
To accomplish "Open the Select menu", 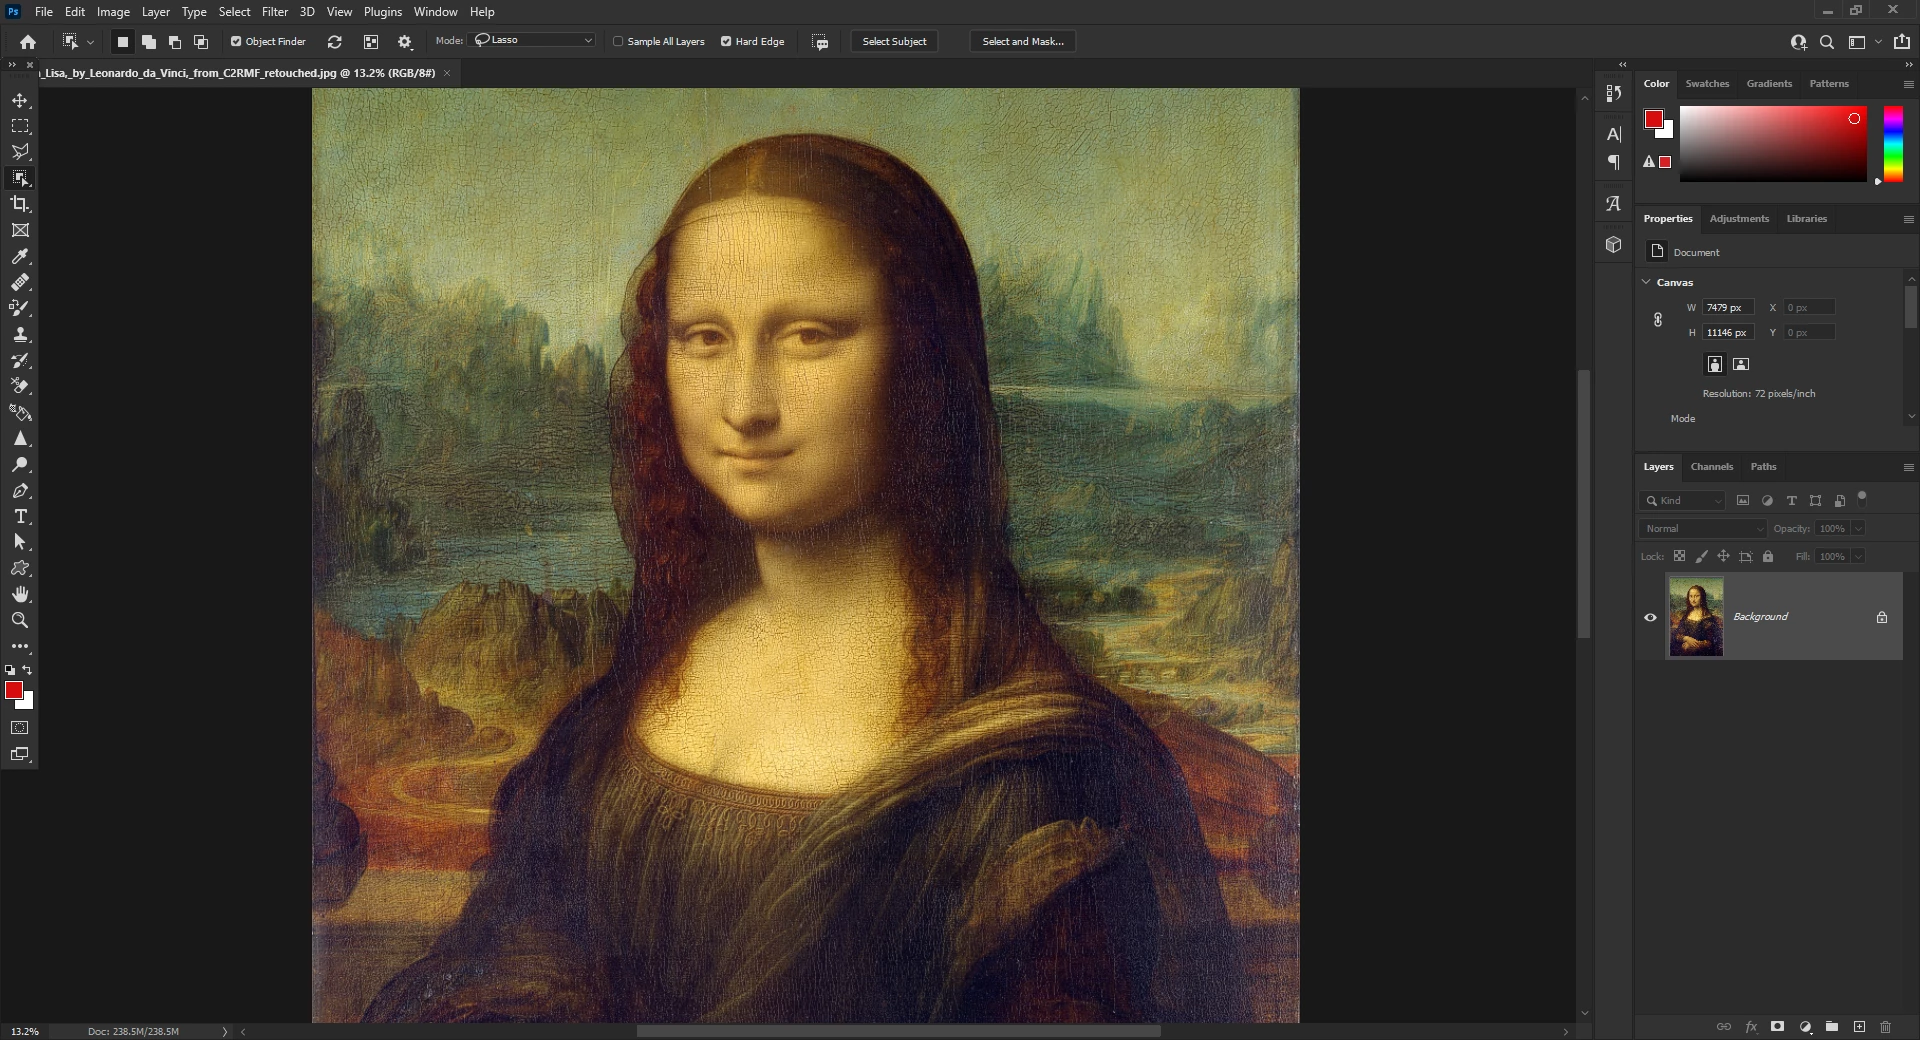I will (235, 12).
